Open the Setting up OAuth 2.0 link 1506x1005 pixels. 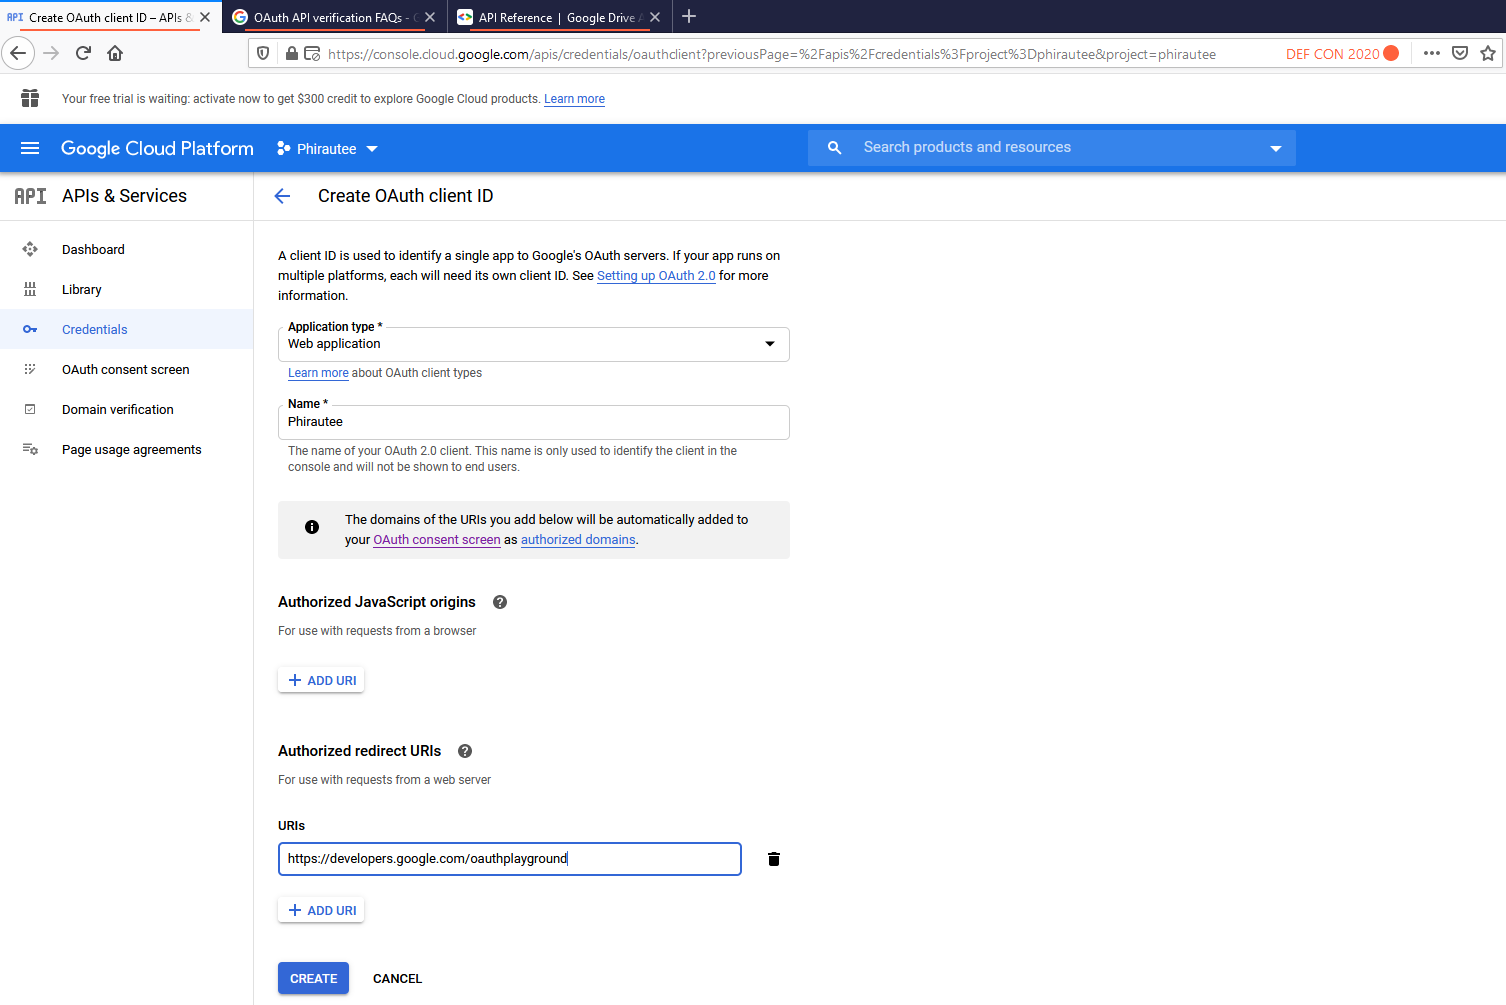tap(656, 276)
